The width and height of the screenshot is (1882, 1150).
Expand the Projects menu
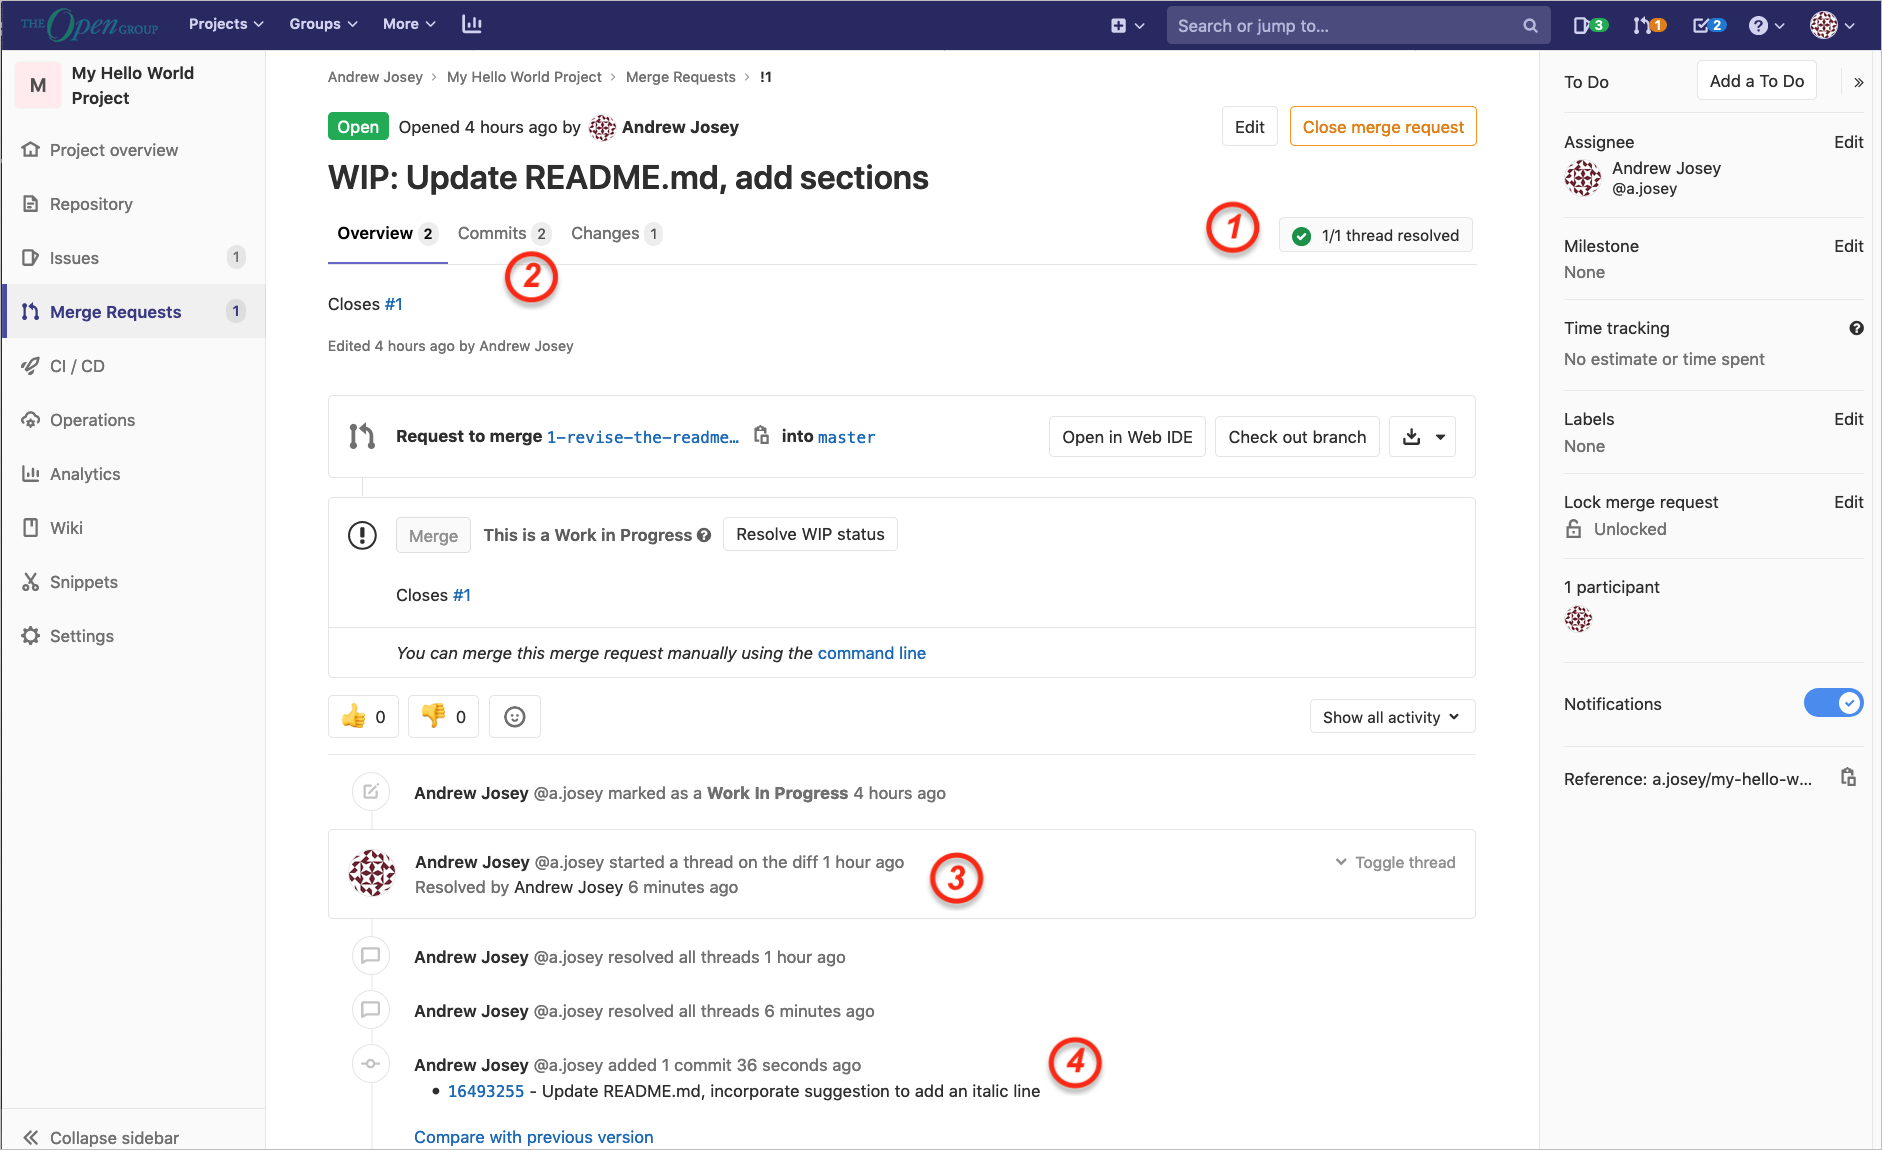pos(226,24)
